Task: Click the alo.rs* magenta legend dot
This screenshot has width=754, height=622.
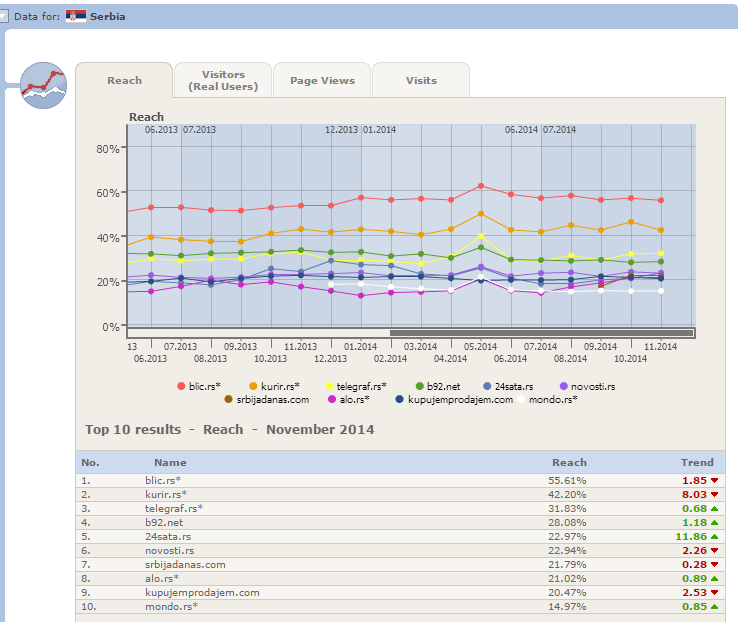Action: [332, 399]
